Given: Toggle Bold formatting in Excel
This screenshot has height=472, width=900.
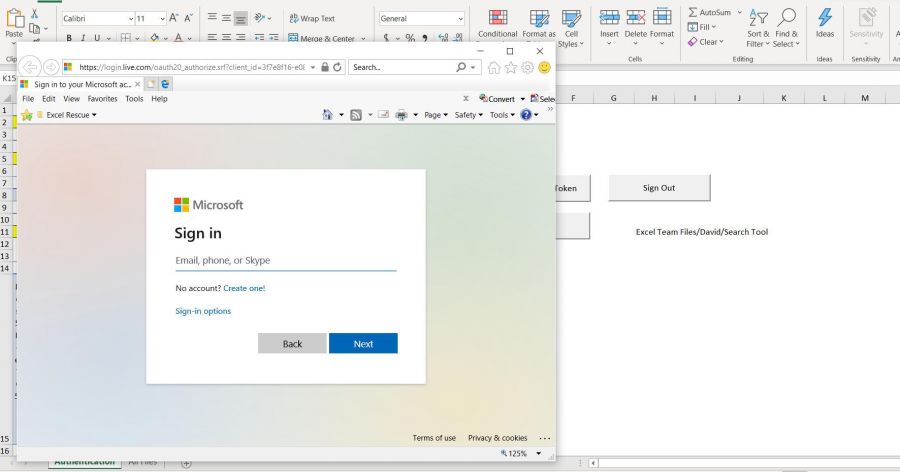Looking at the screenshot, I should (69, 38).
